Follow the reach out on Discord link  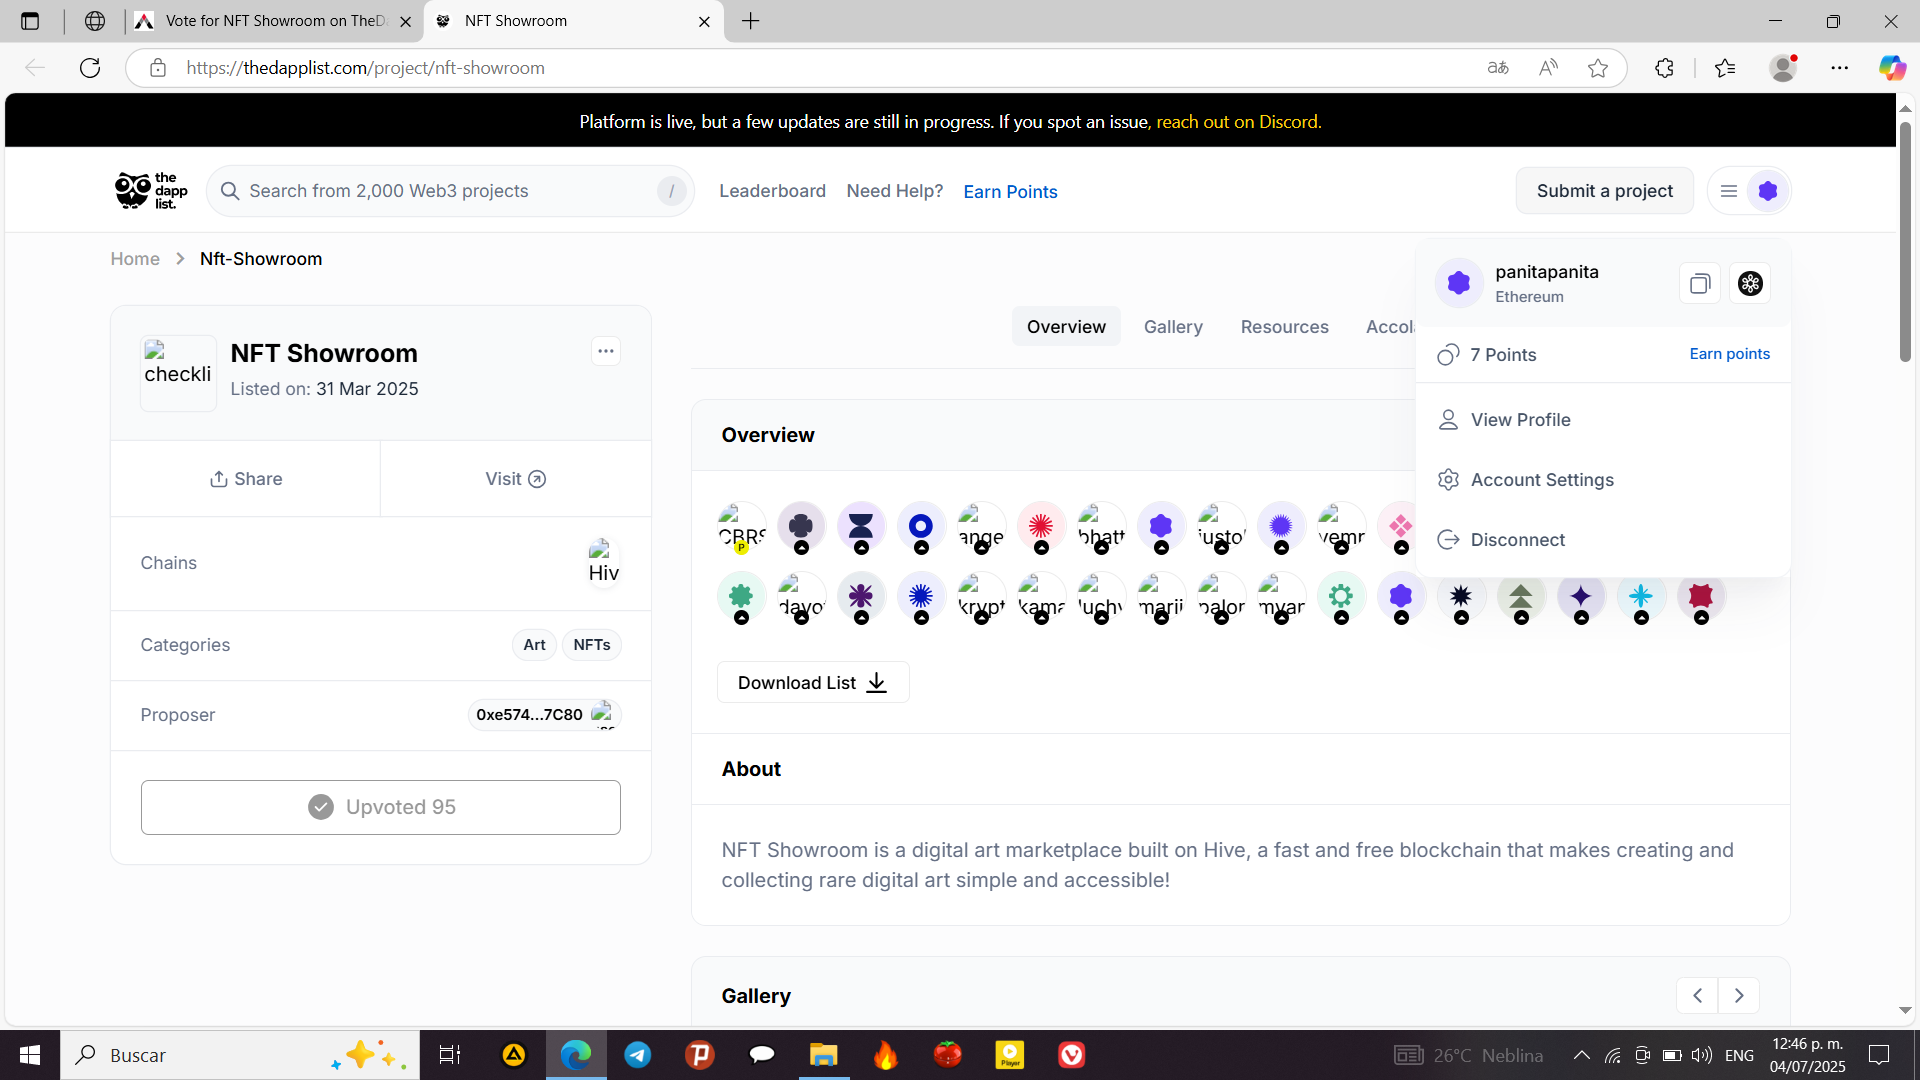1238,122
